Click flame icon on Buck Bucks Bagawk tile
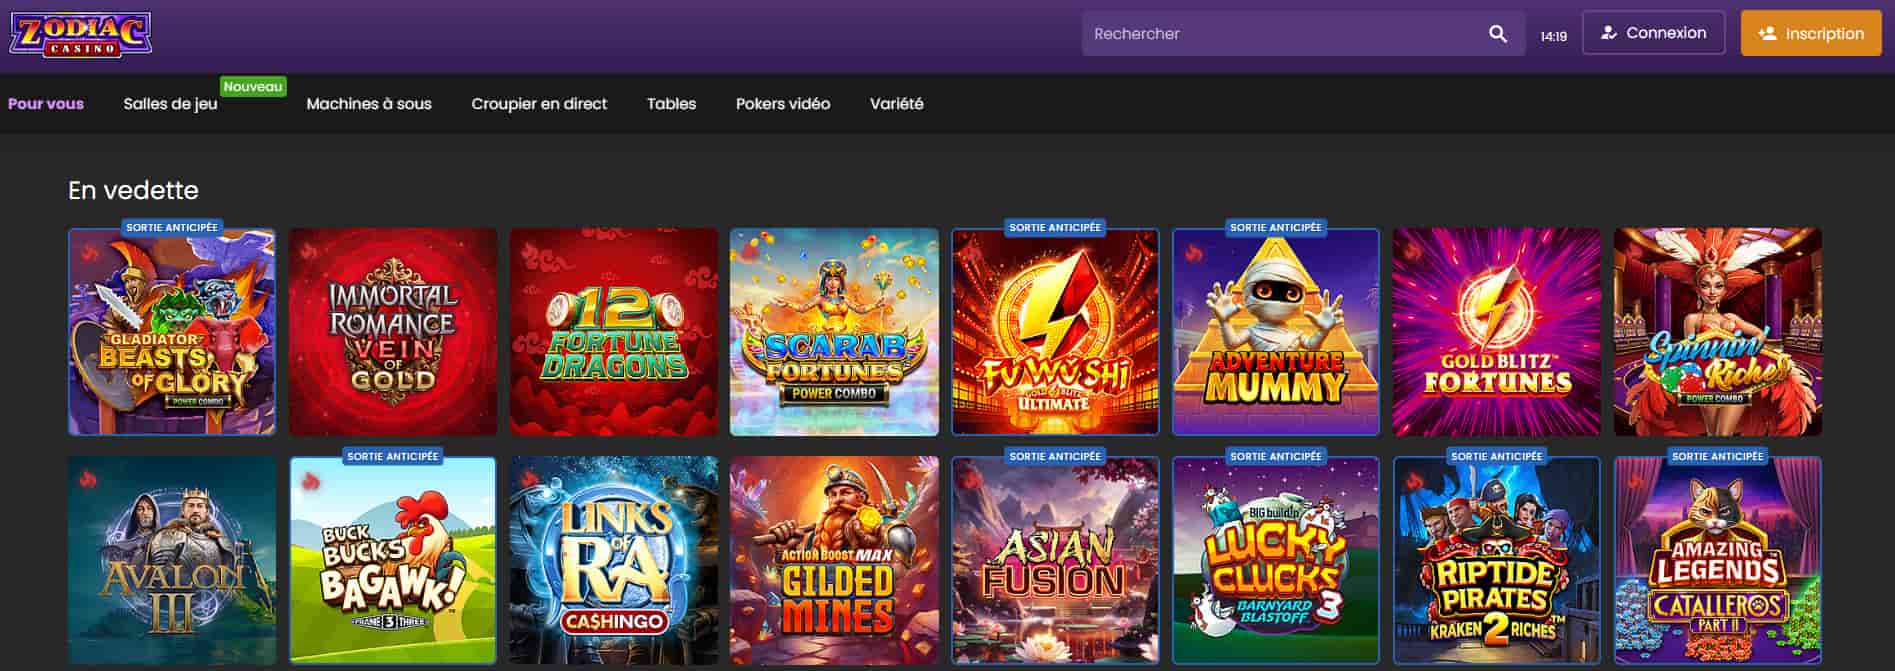 (310, 481)
